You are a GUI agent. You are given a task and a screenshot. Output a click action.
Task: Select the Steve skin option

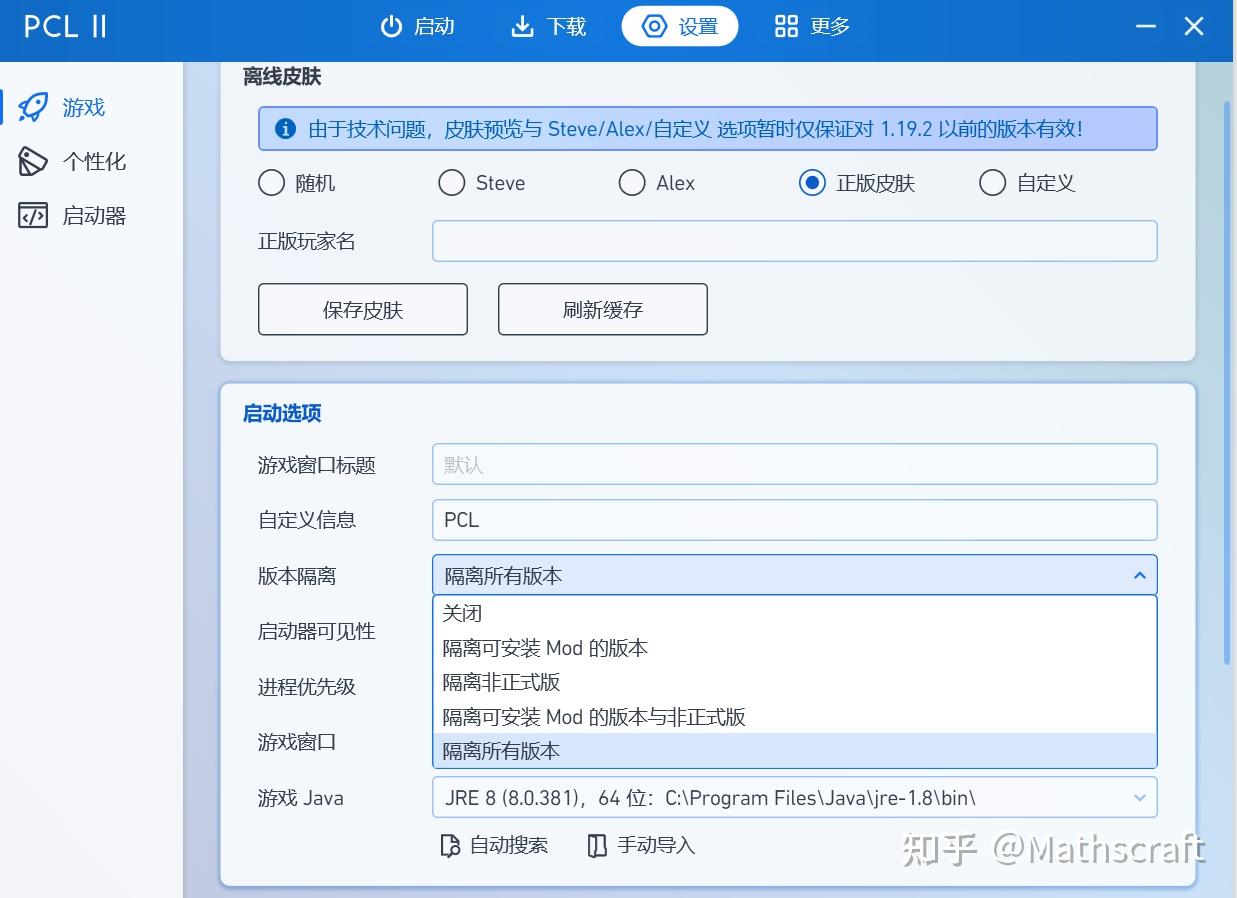tap(451, 183)
